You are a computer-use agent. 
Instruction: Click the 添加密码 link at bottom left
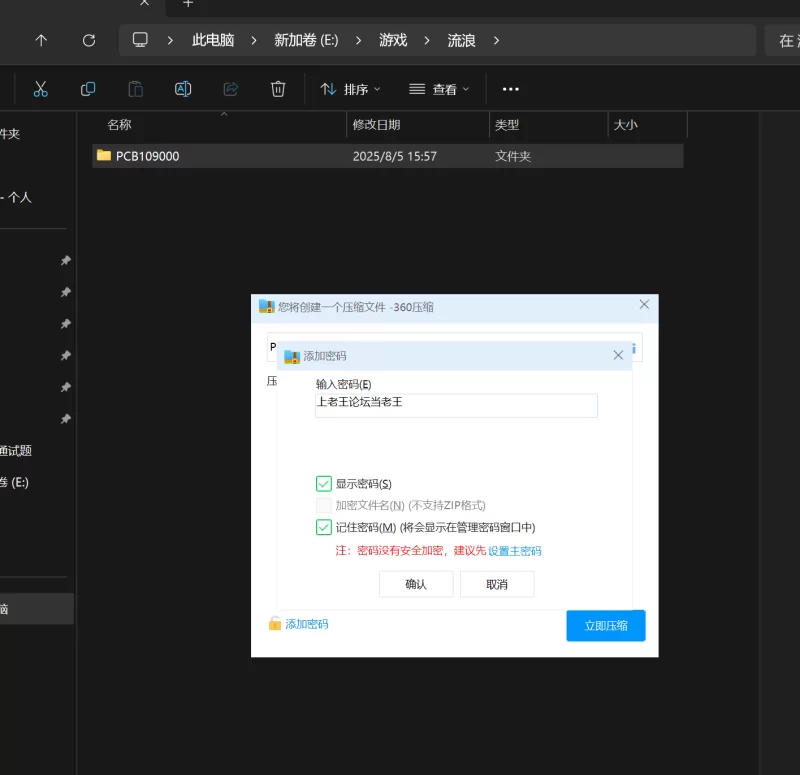(x=307, y=624)
